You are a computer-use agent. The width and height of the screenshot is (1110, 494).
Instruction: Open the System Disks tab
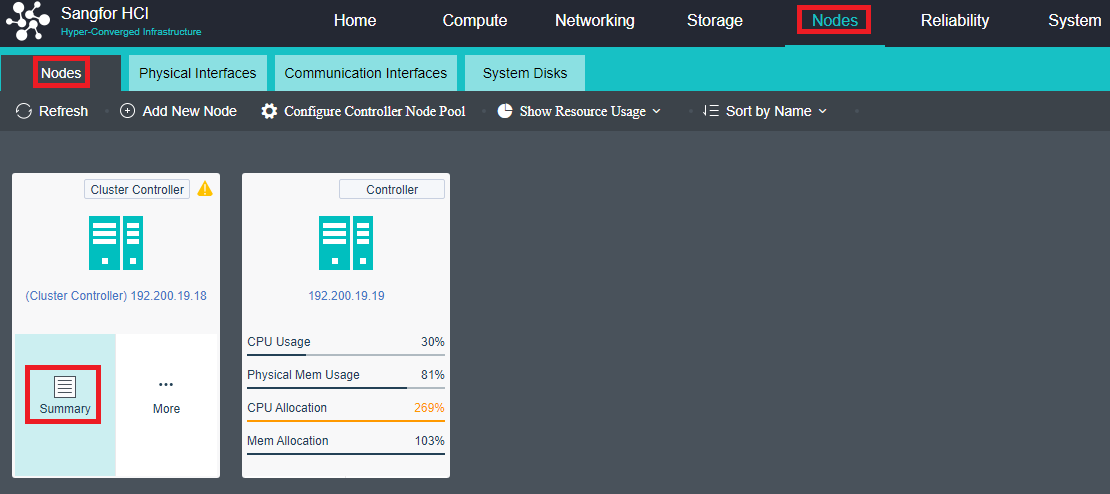[525, 73]
